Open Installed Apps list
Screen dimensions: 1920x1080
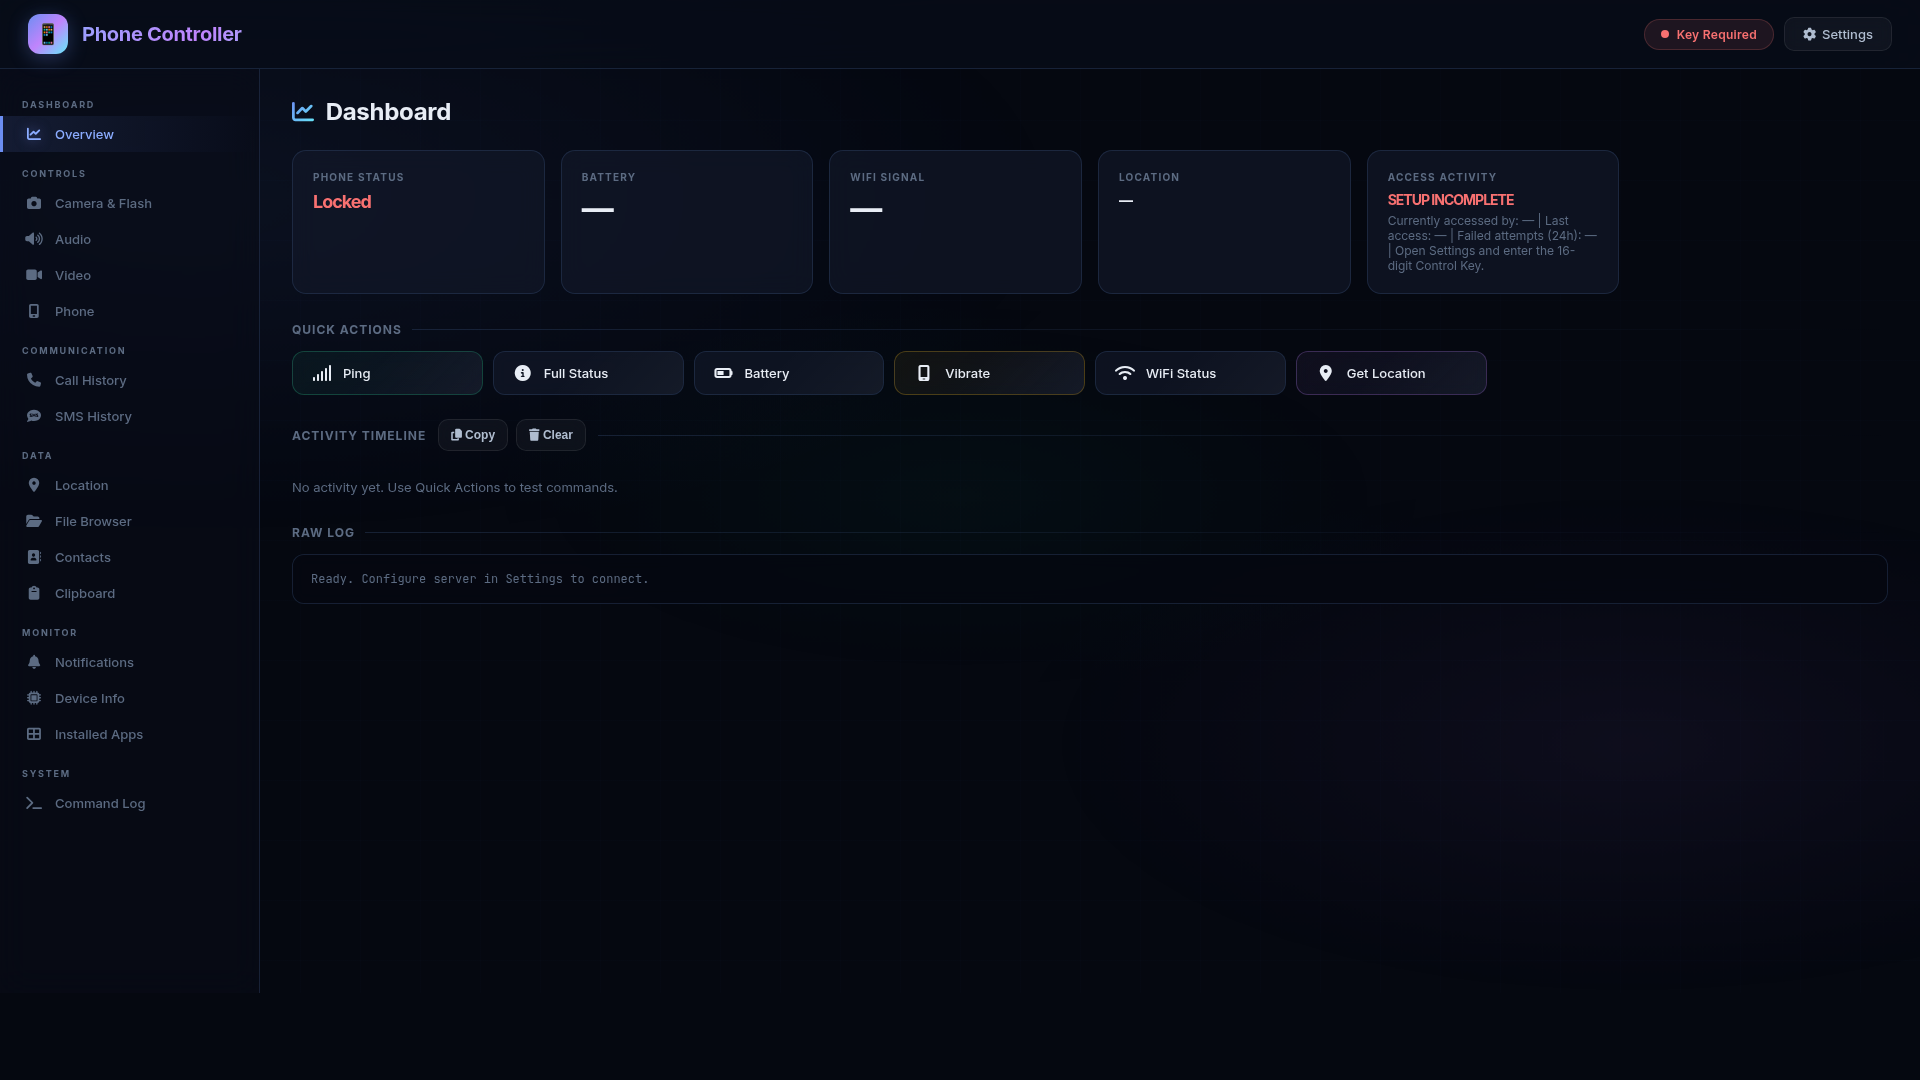[130, 734]
